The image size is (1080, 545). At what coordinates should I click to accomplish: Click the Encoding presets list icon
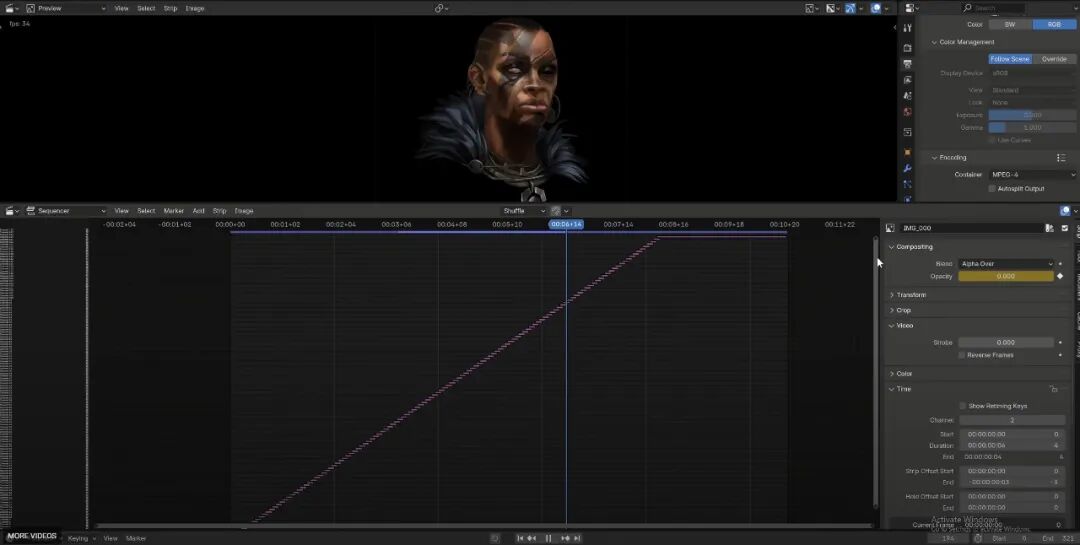point(1061,158)
